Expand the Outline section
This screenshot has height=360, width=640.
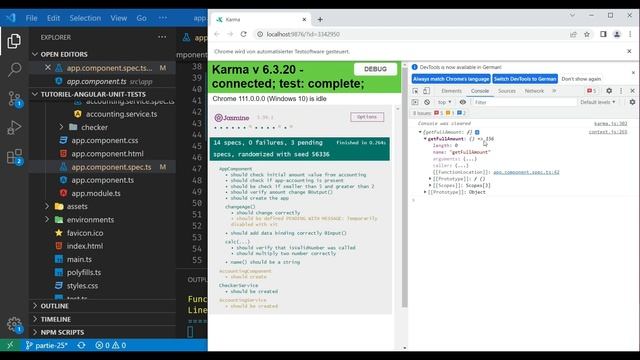35,306
